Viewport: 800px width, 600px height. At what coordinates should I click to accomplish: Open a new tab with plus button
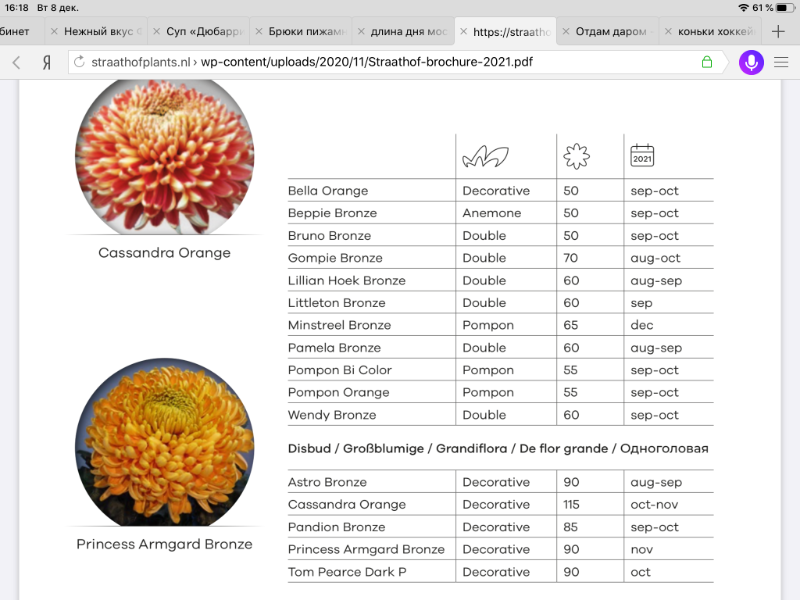779,31
